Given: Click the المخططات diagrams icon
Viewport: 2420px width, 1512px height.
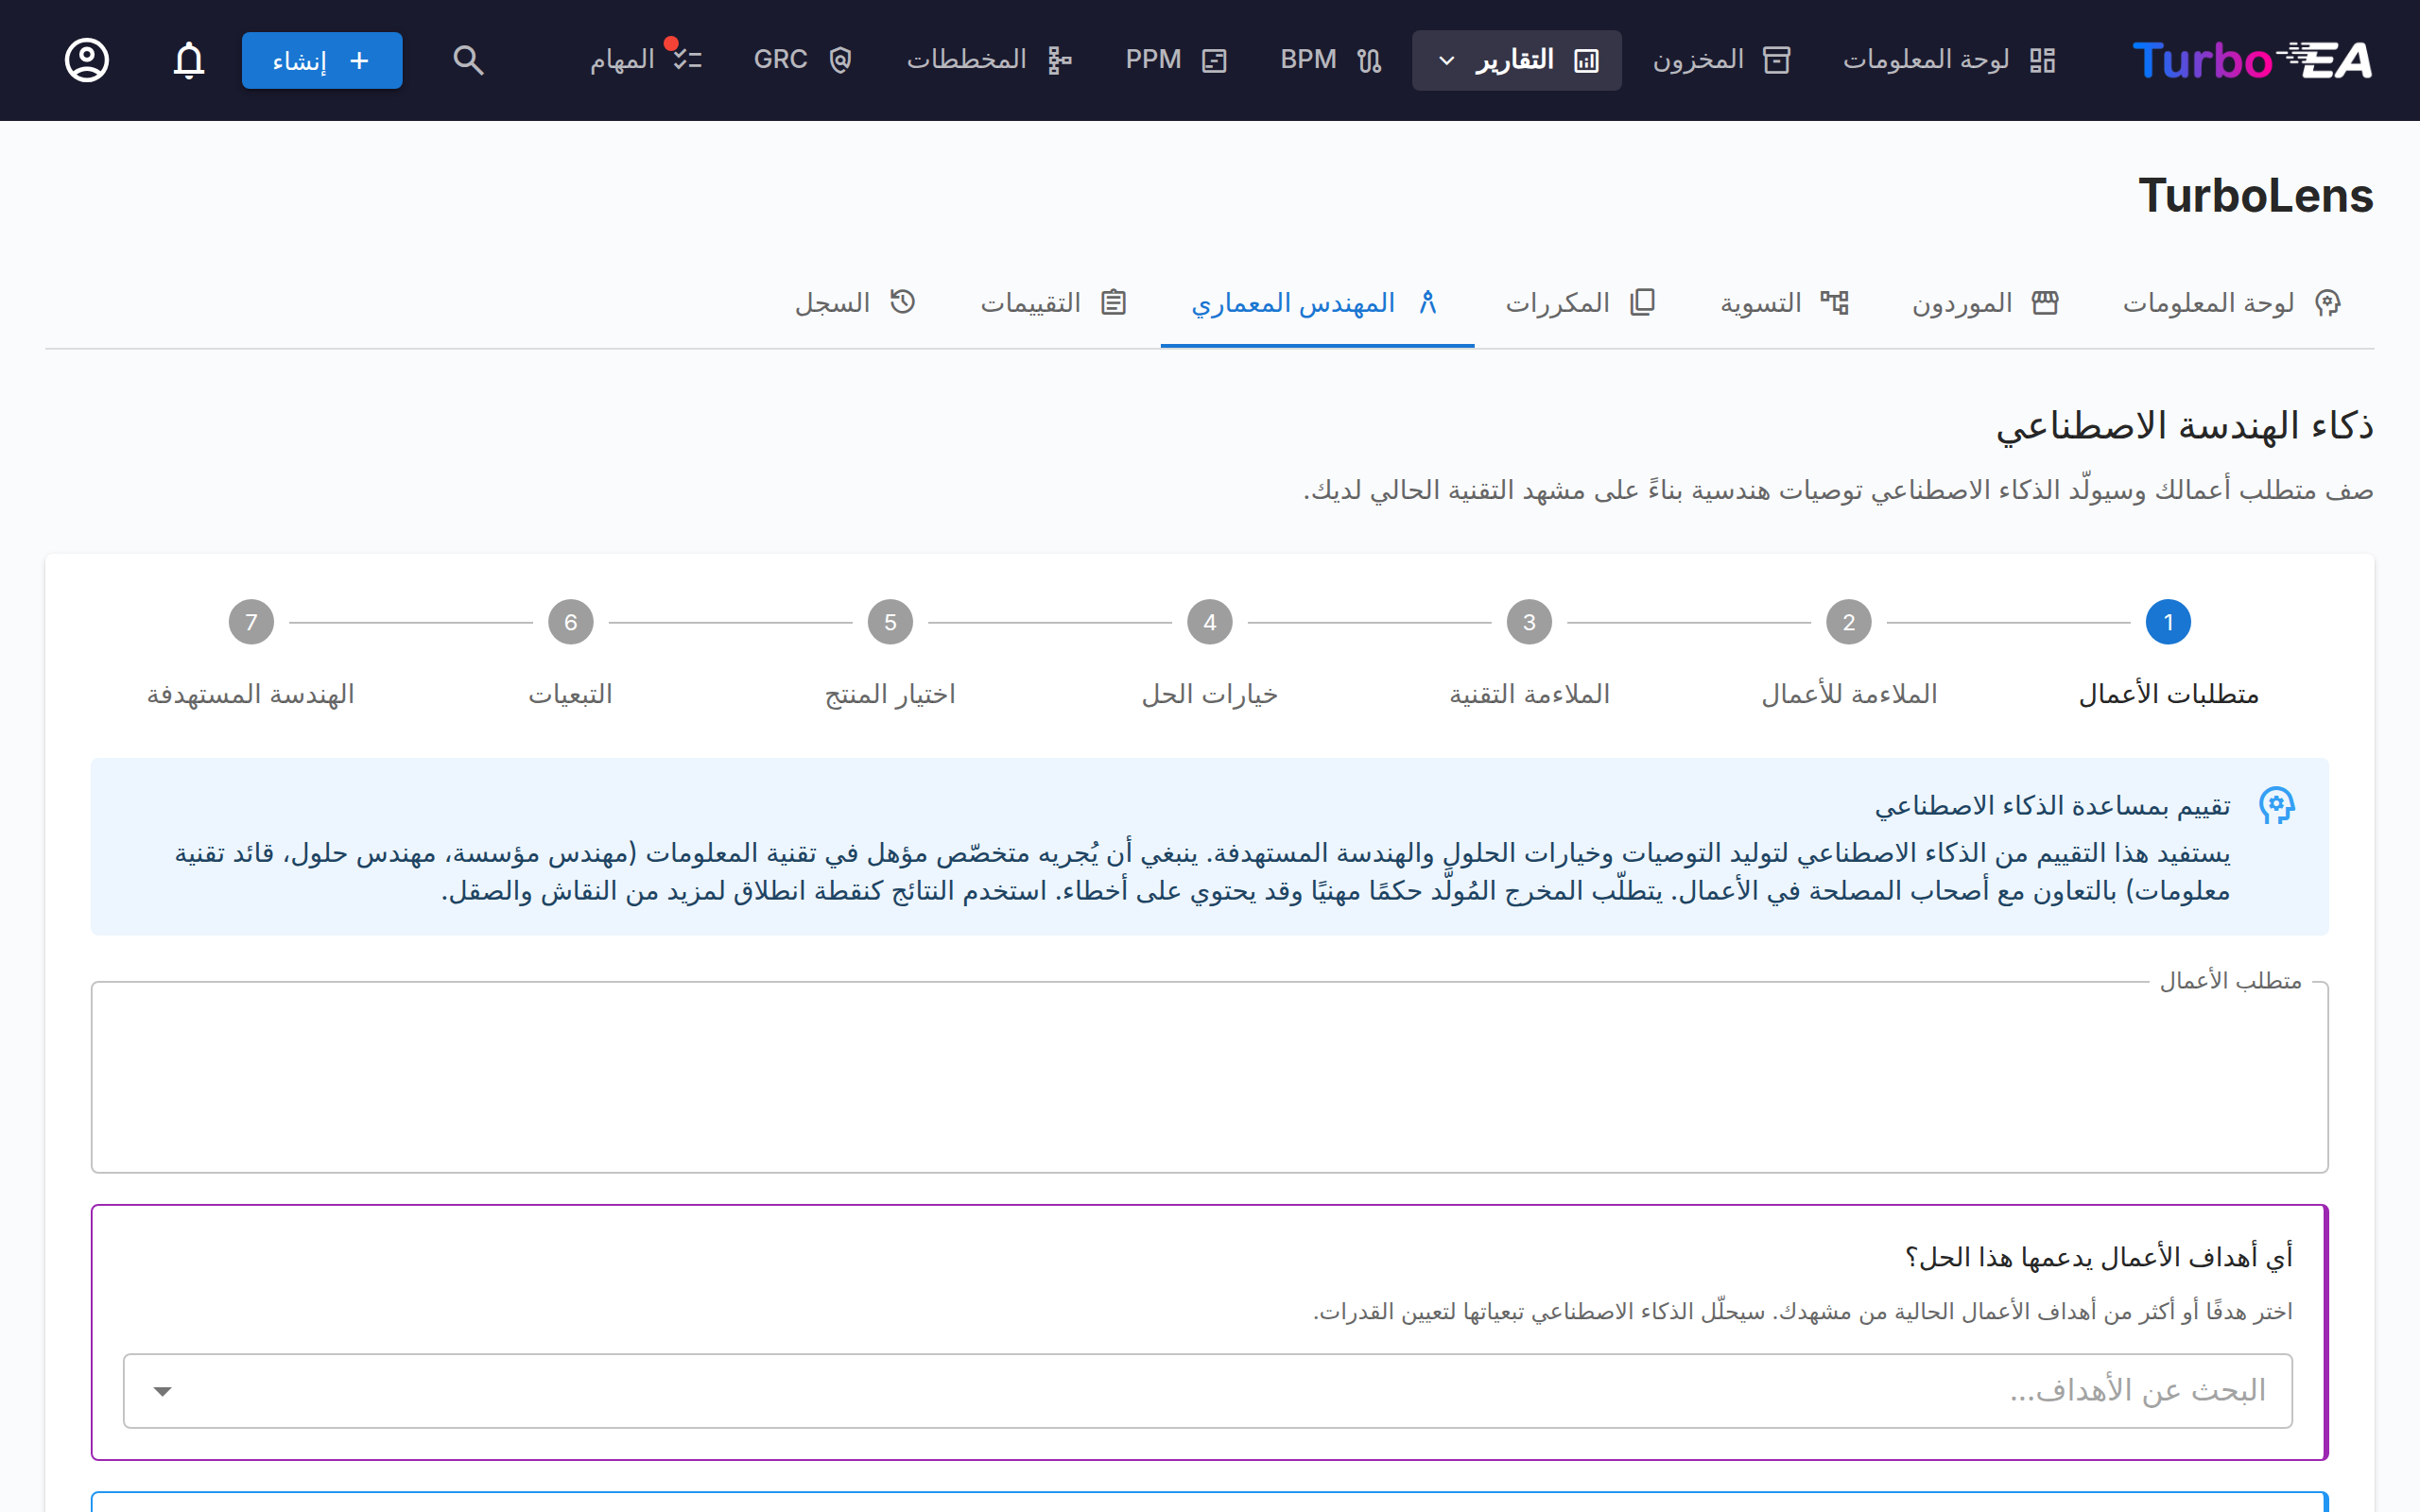Looking at the screenshot, I should pos(1059,60).
